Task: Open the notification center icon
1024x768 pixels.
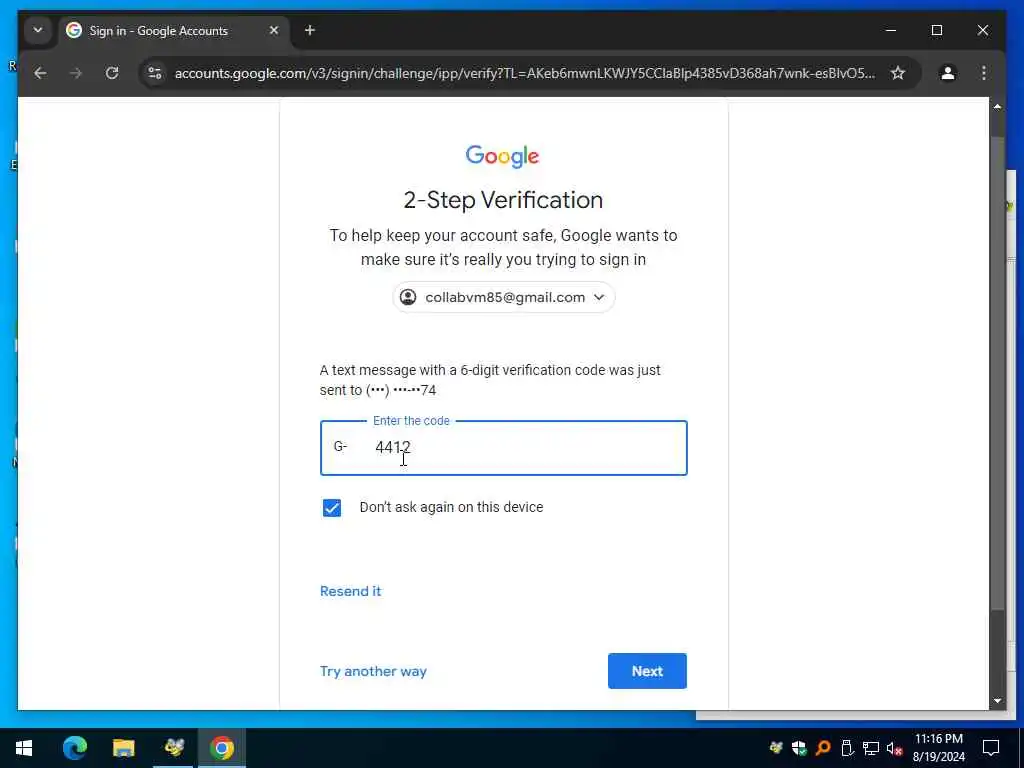Action: (991, 748)
